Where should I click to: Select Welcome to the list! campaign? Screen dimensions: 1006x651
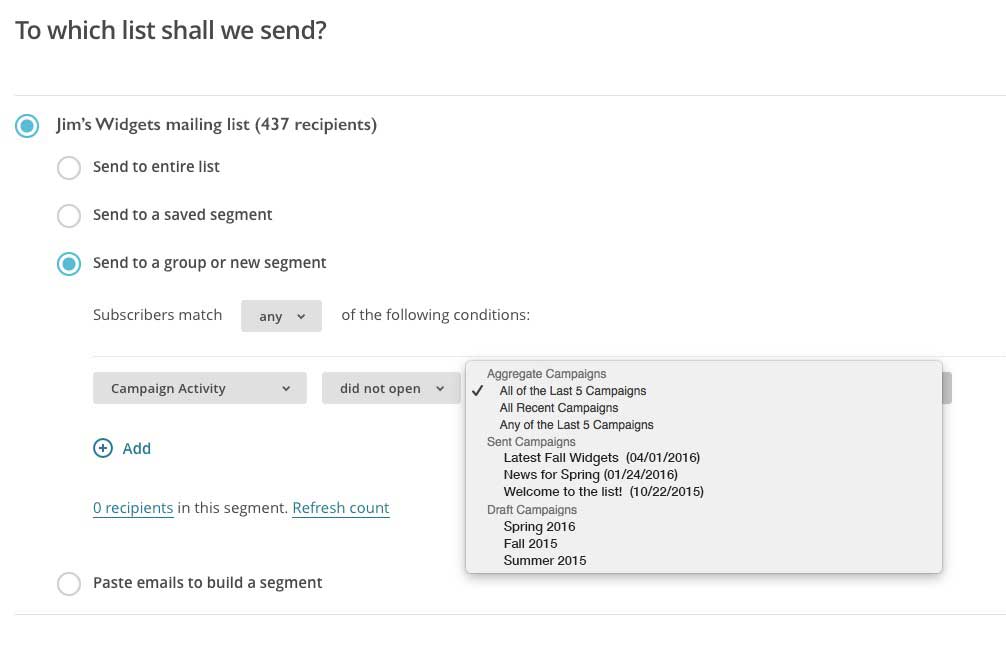[x=603, y=492]
